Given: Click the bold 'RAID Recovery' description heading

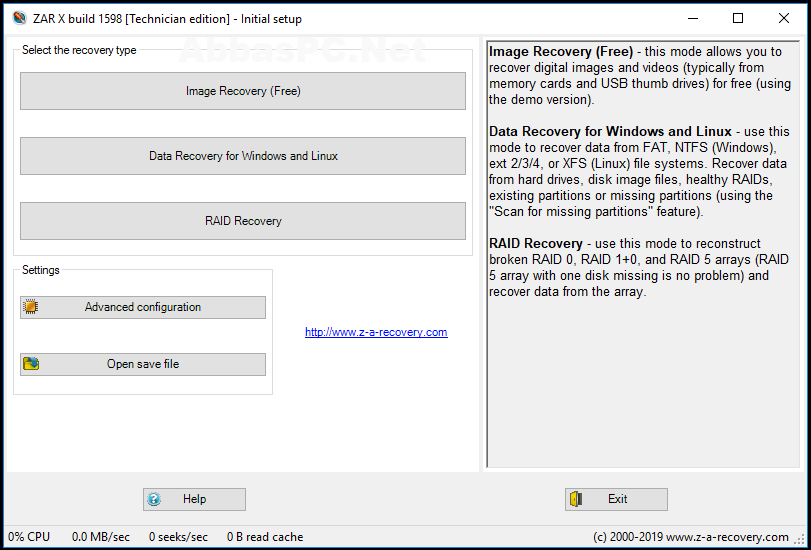Looking at the screenshot, I should pos(536,244).
